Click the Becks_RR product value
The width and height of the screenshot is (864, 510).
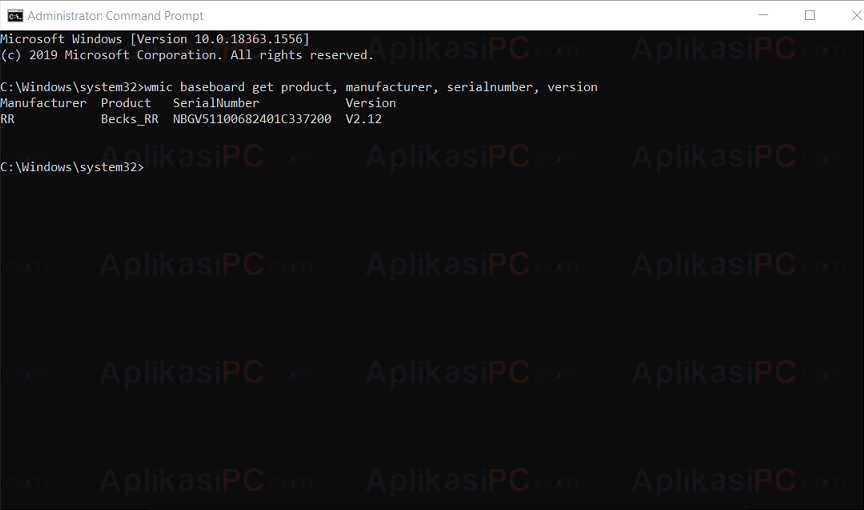pos(129,119)
